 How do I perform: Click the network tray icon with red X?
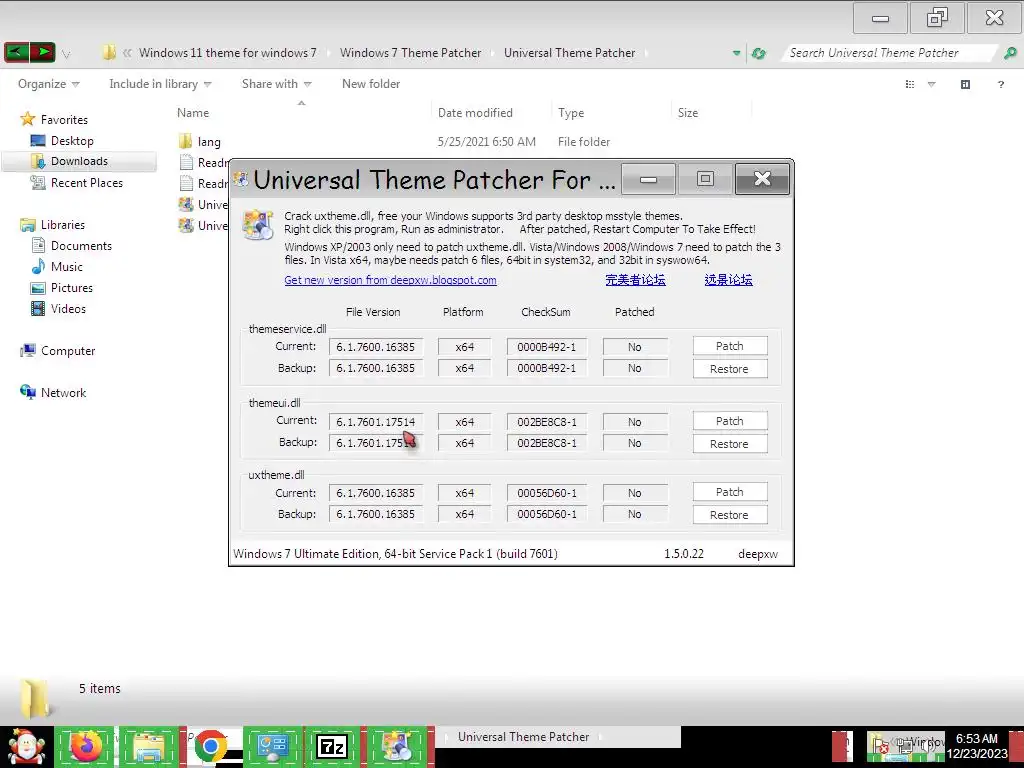[x=880, y=745]
